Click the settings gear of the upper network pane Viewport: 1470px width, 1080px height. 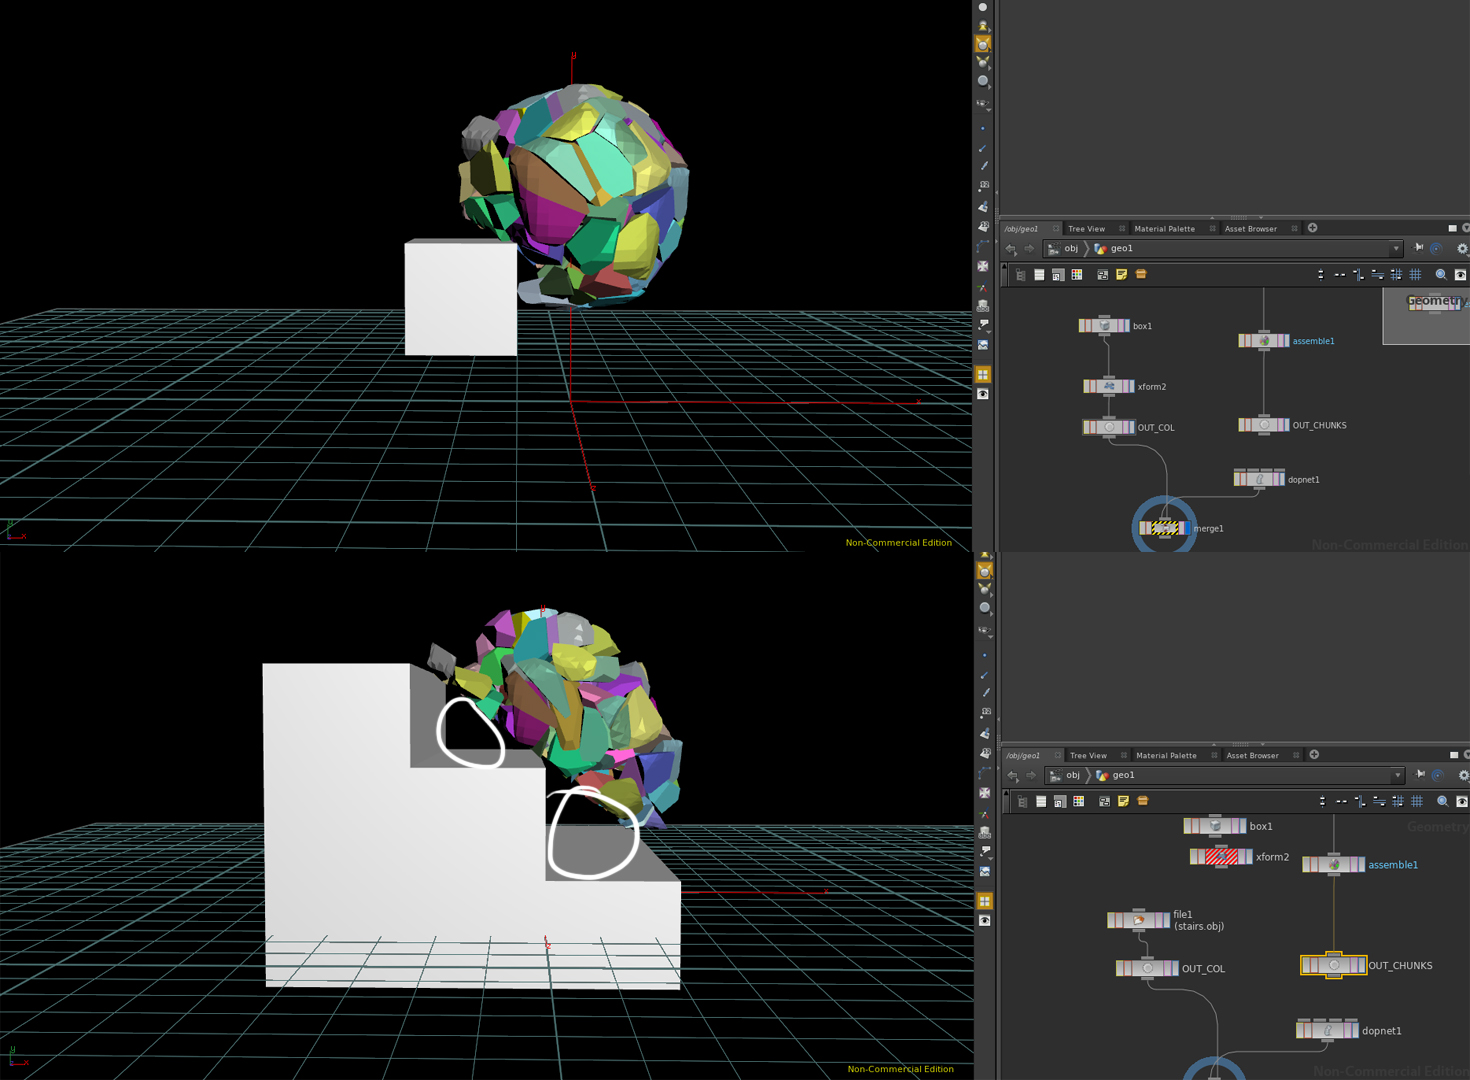tap(1462, 249)
